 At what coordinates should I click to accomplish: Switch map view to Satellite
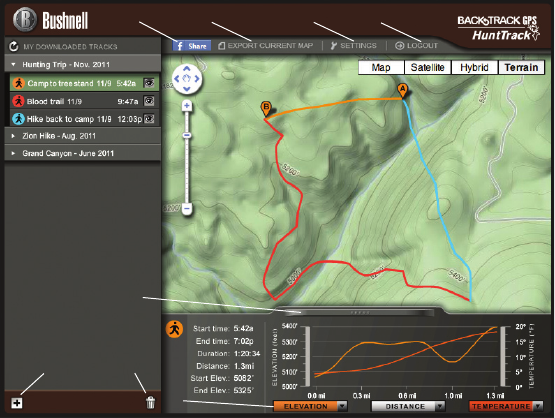point(428,67)
